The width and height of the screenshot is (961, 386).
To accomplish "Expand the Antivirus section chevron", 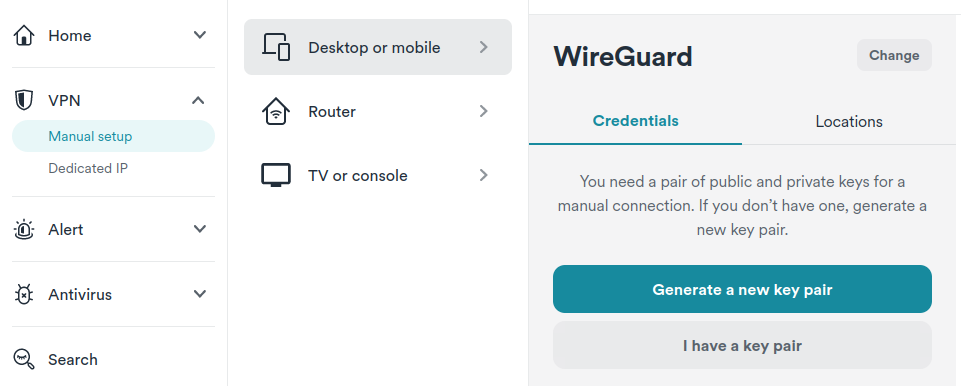I will point(200,294).
